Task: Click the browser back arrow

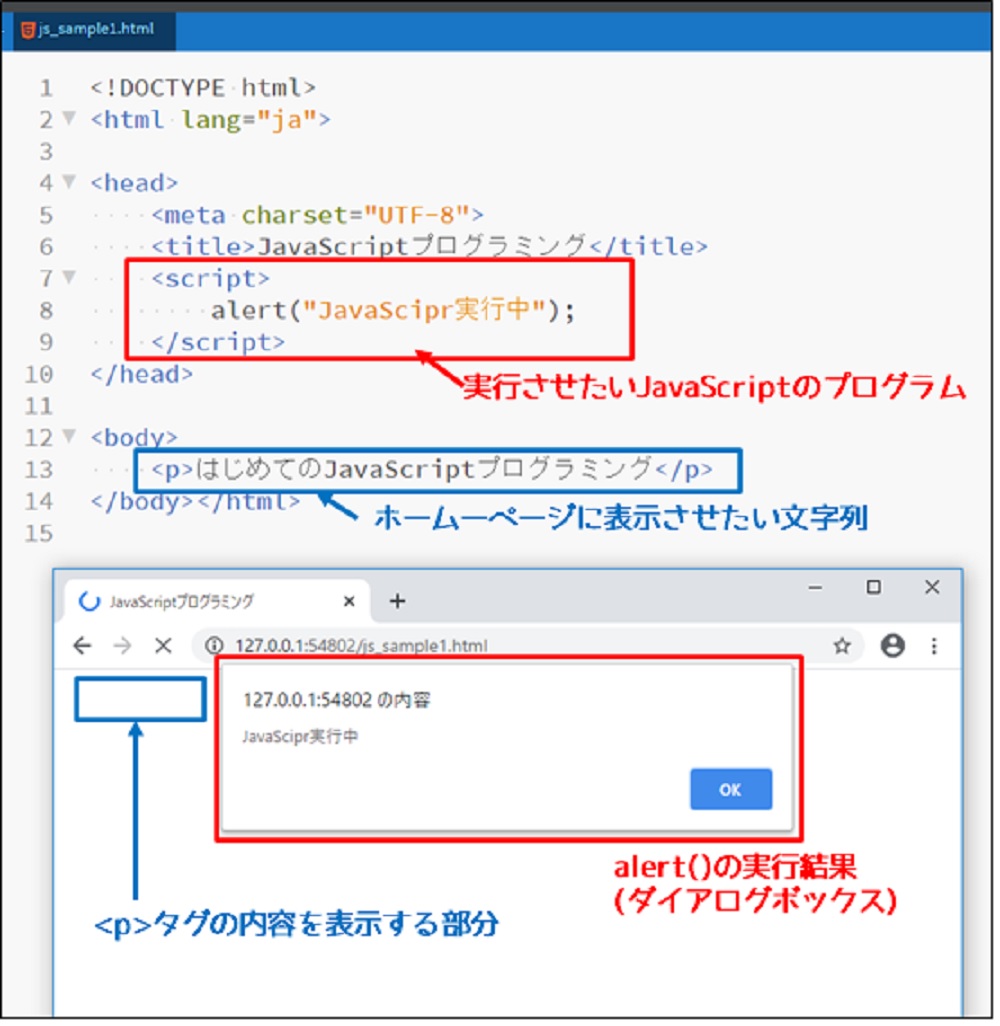Action: [82, 646]
